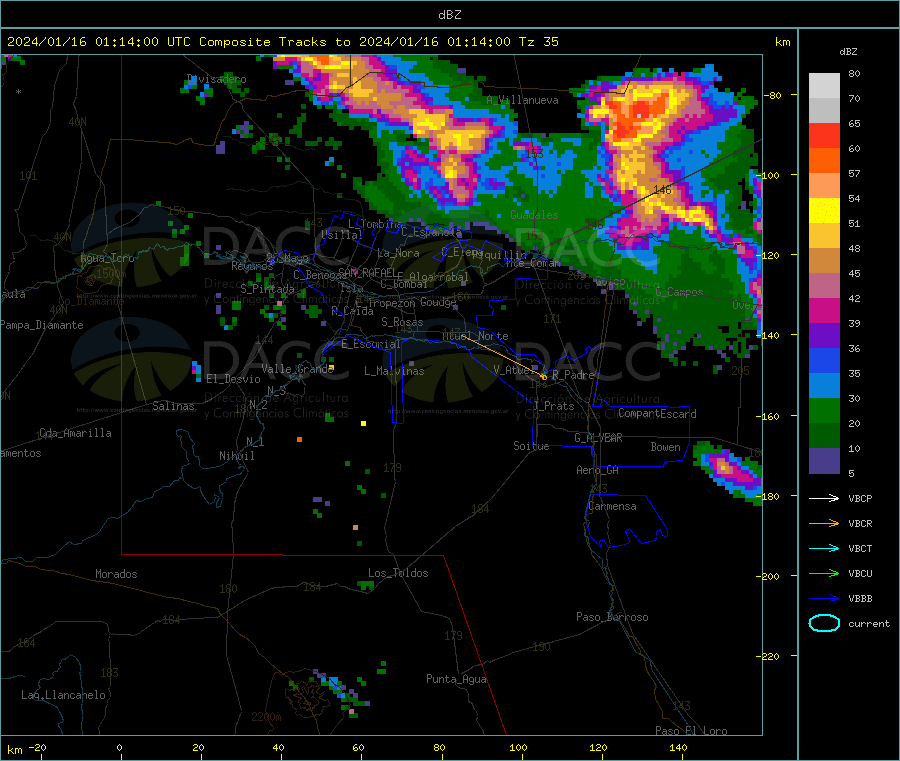
Task: Click the 'S_Rosas' map label
Action: coord(402,322)
